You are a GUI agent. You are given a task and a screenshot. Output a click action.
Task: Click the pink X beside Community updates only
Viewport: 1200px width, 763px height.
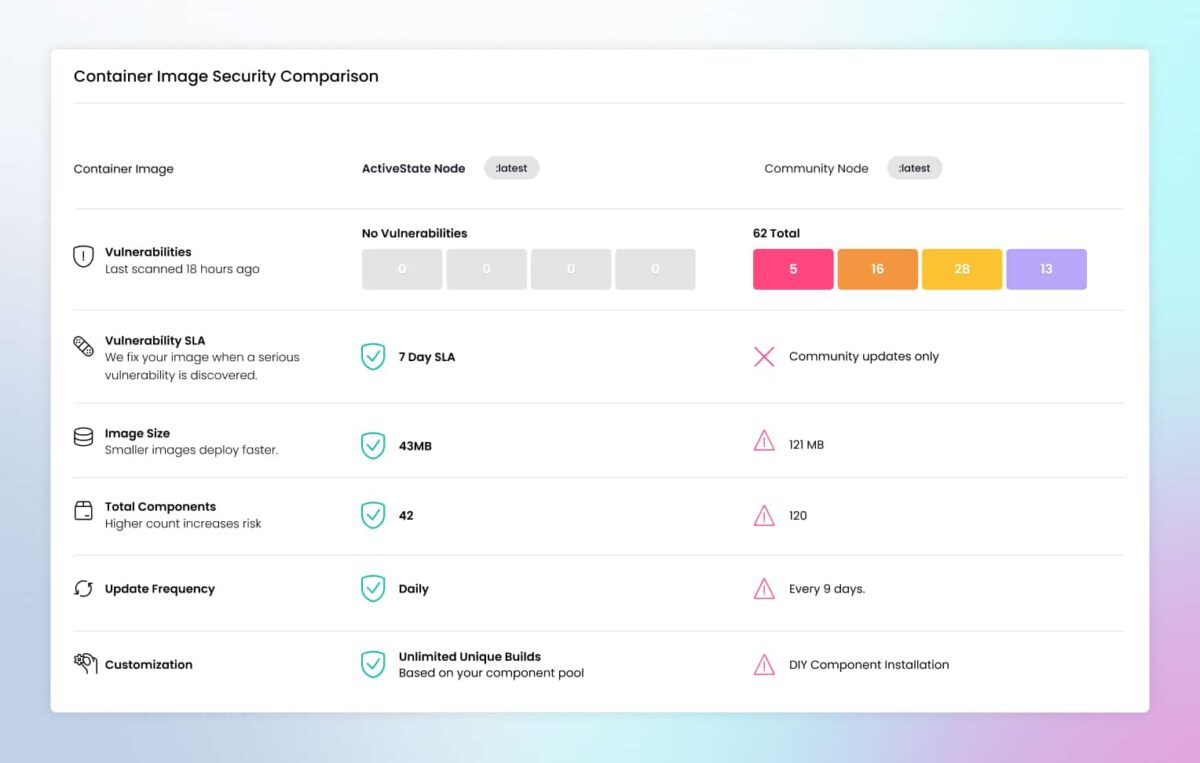(764, 357)
